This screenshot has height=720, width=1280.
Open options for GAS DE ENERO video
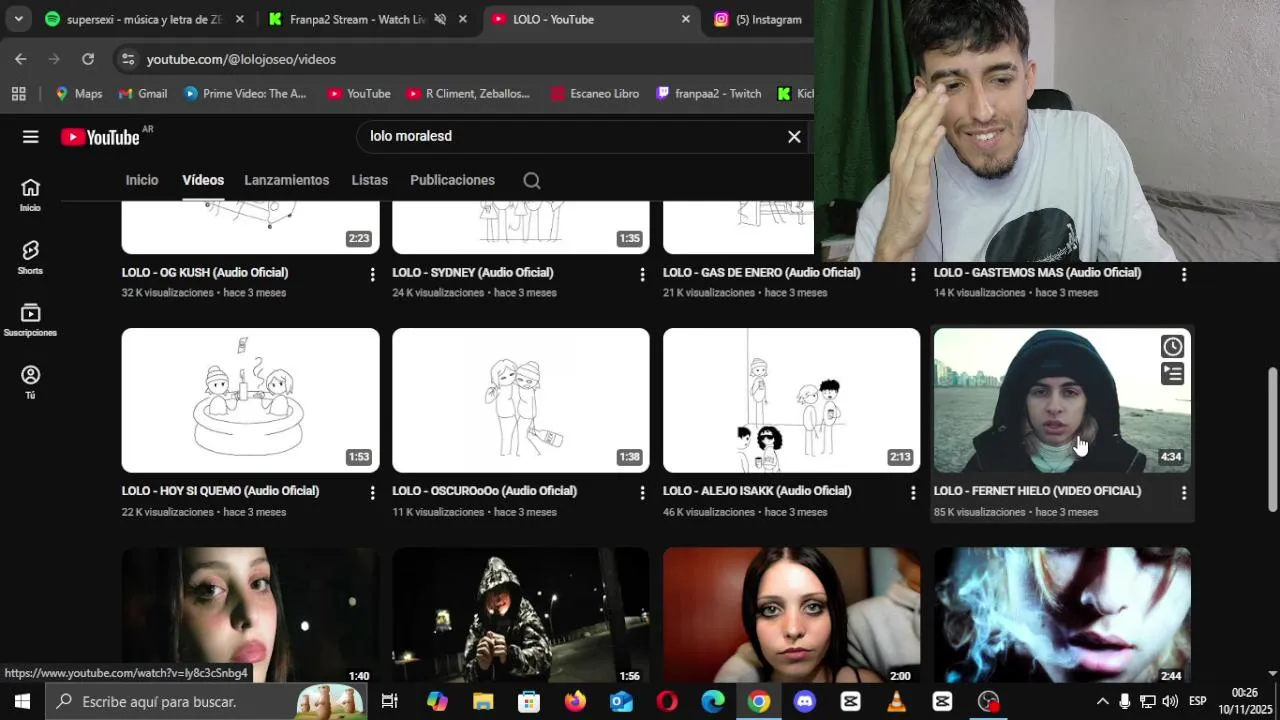click(912, 274)
